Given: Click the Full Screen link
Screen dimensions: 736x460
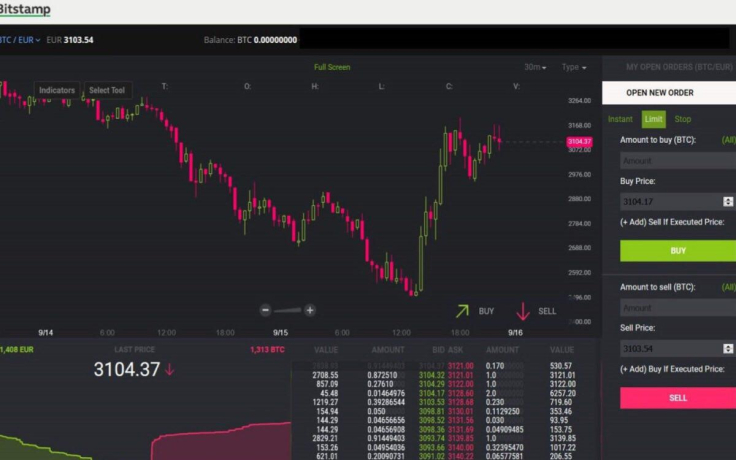Looking at the screenshot, I should pos(332,67).
